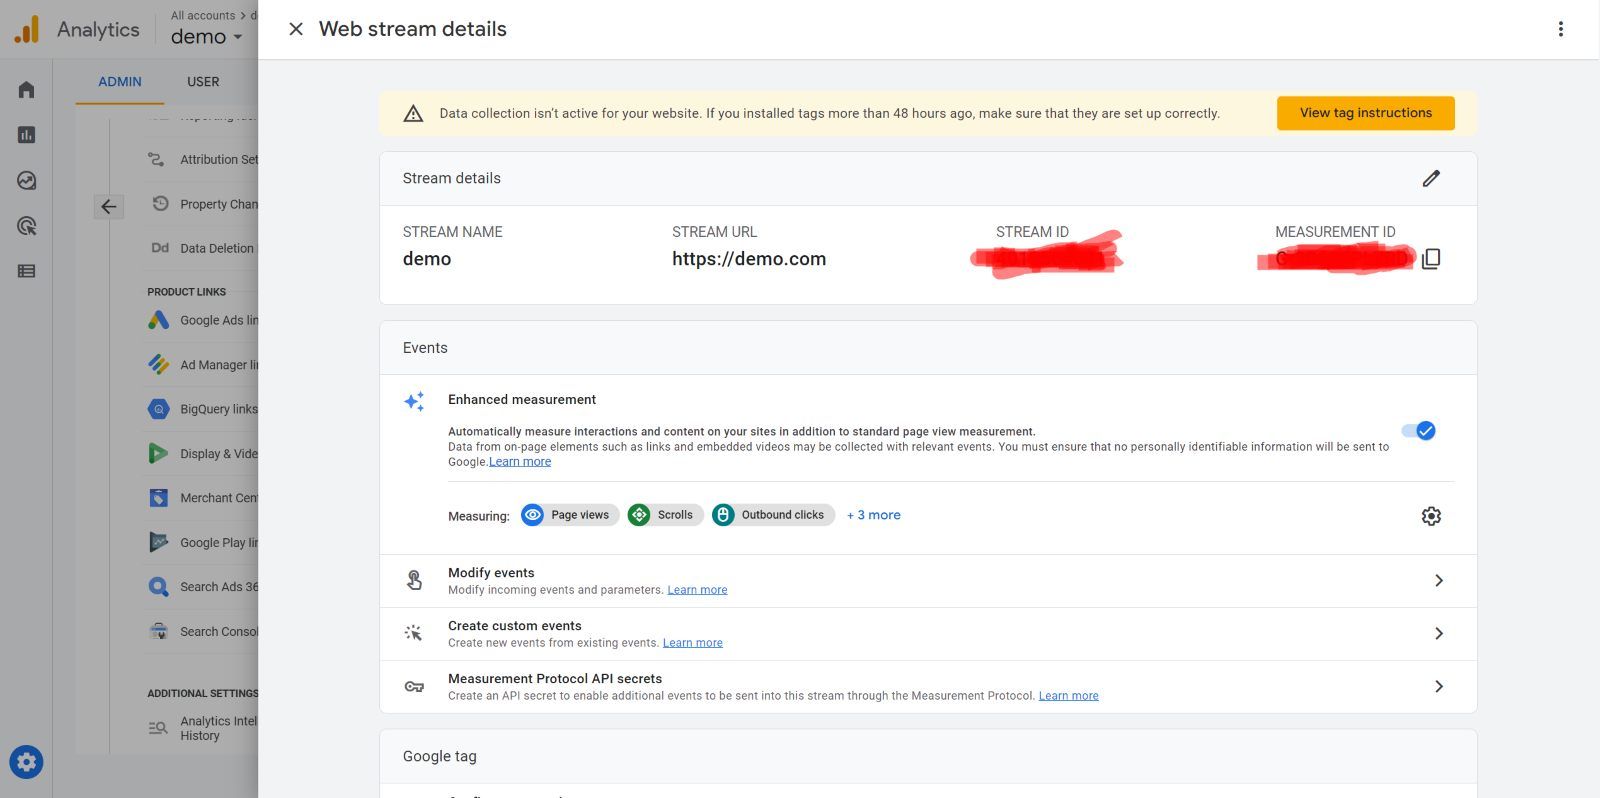Expand the Create custom events chevron
Viewport: 1600px width, 798px height.
[1439, 634]
